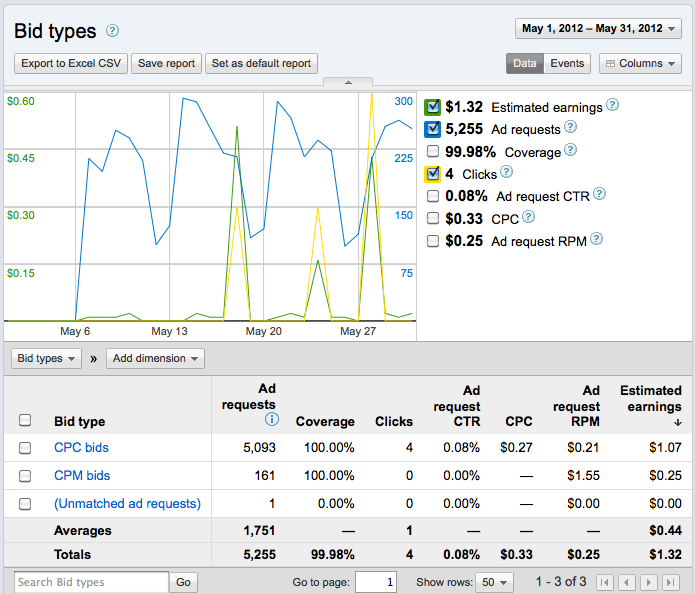Open the CPC bids link

point(82,447)
